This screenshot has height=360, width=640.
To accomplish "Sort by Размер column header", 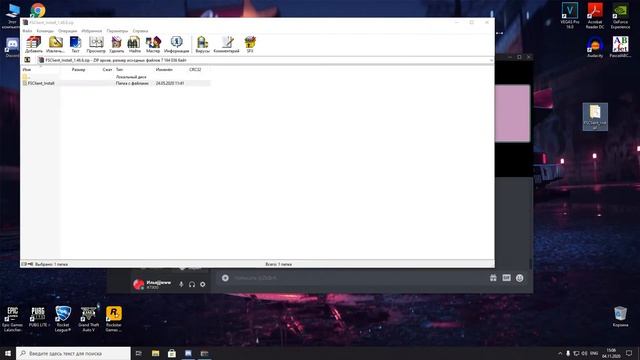I will (78, 69).
